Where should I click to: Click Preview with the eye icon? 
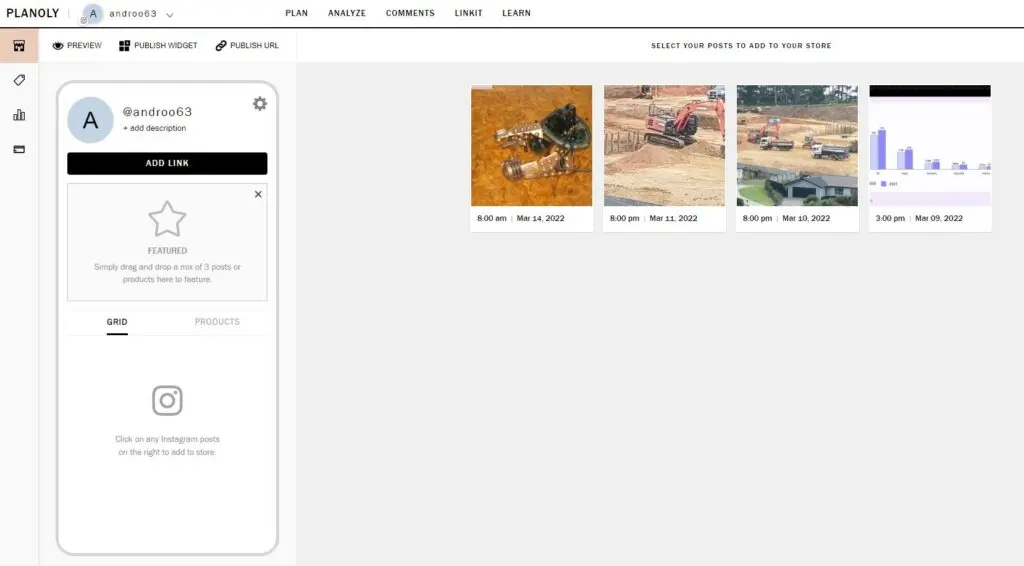coord(77,46)
